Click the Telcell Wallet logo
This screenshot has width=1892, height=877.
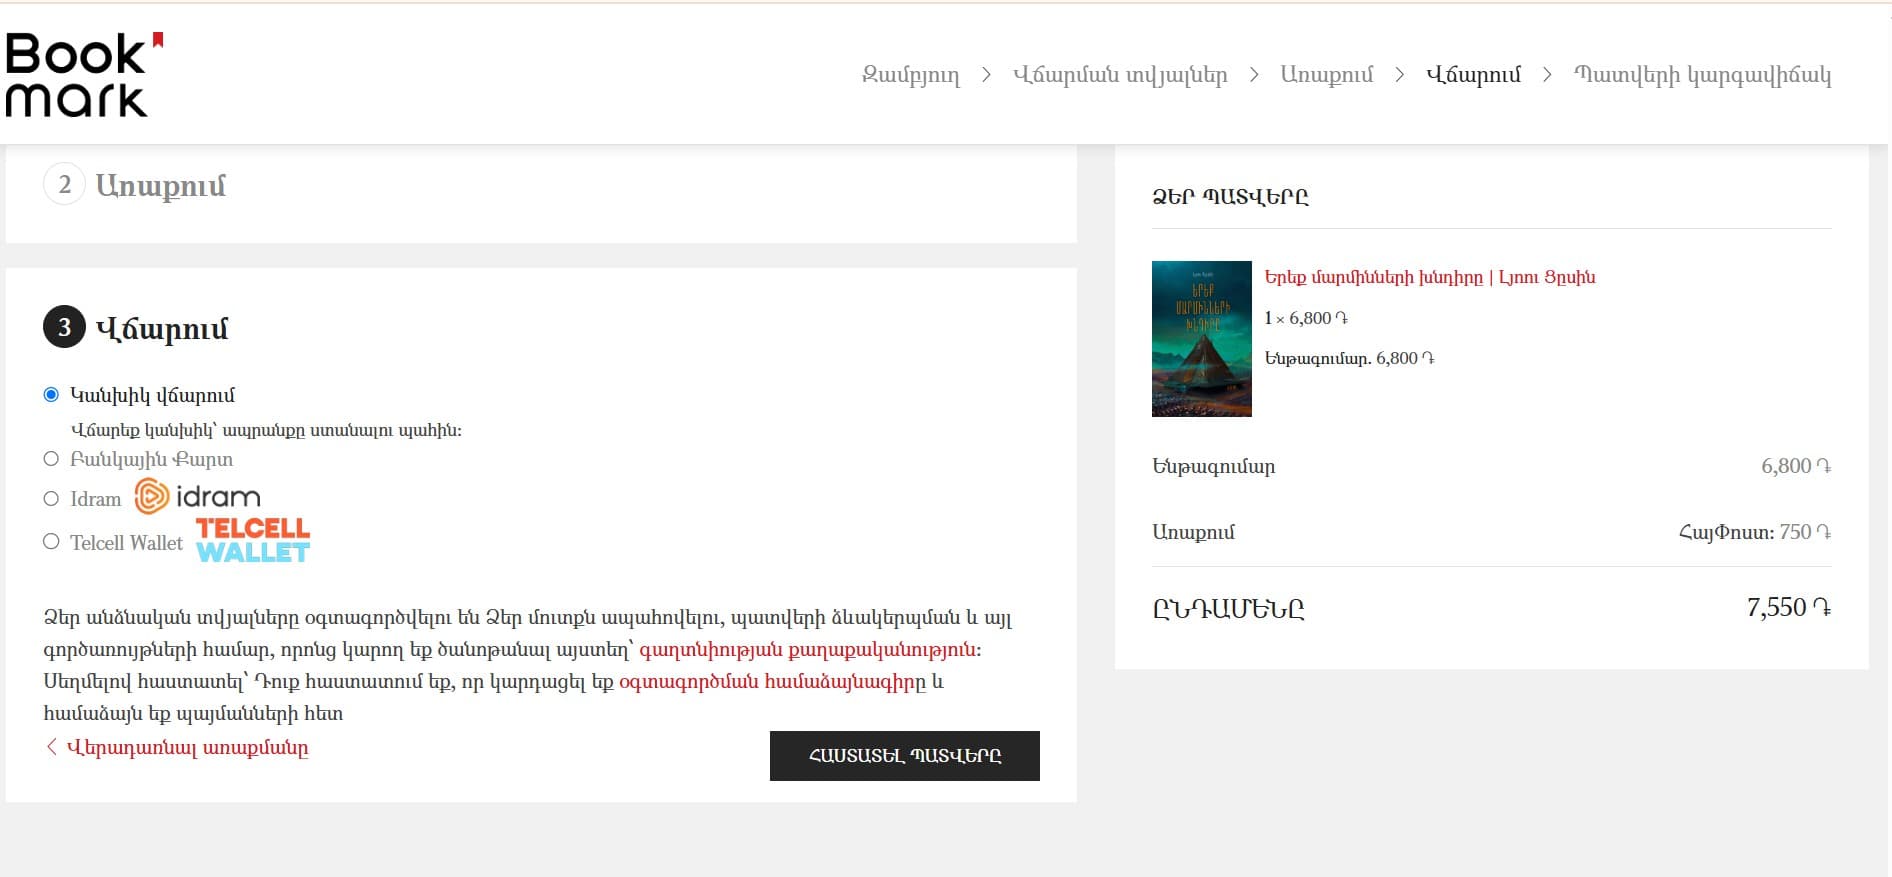[253, 541]
